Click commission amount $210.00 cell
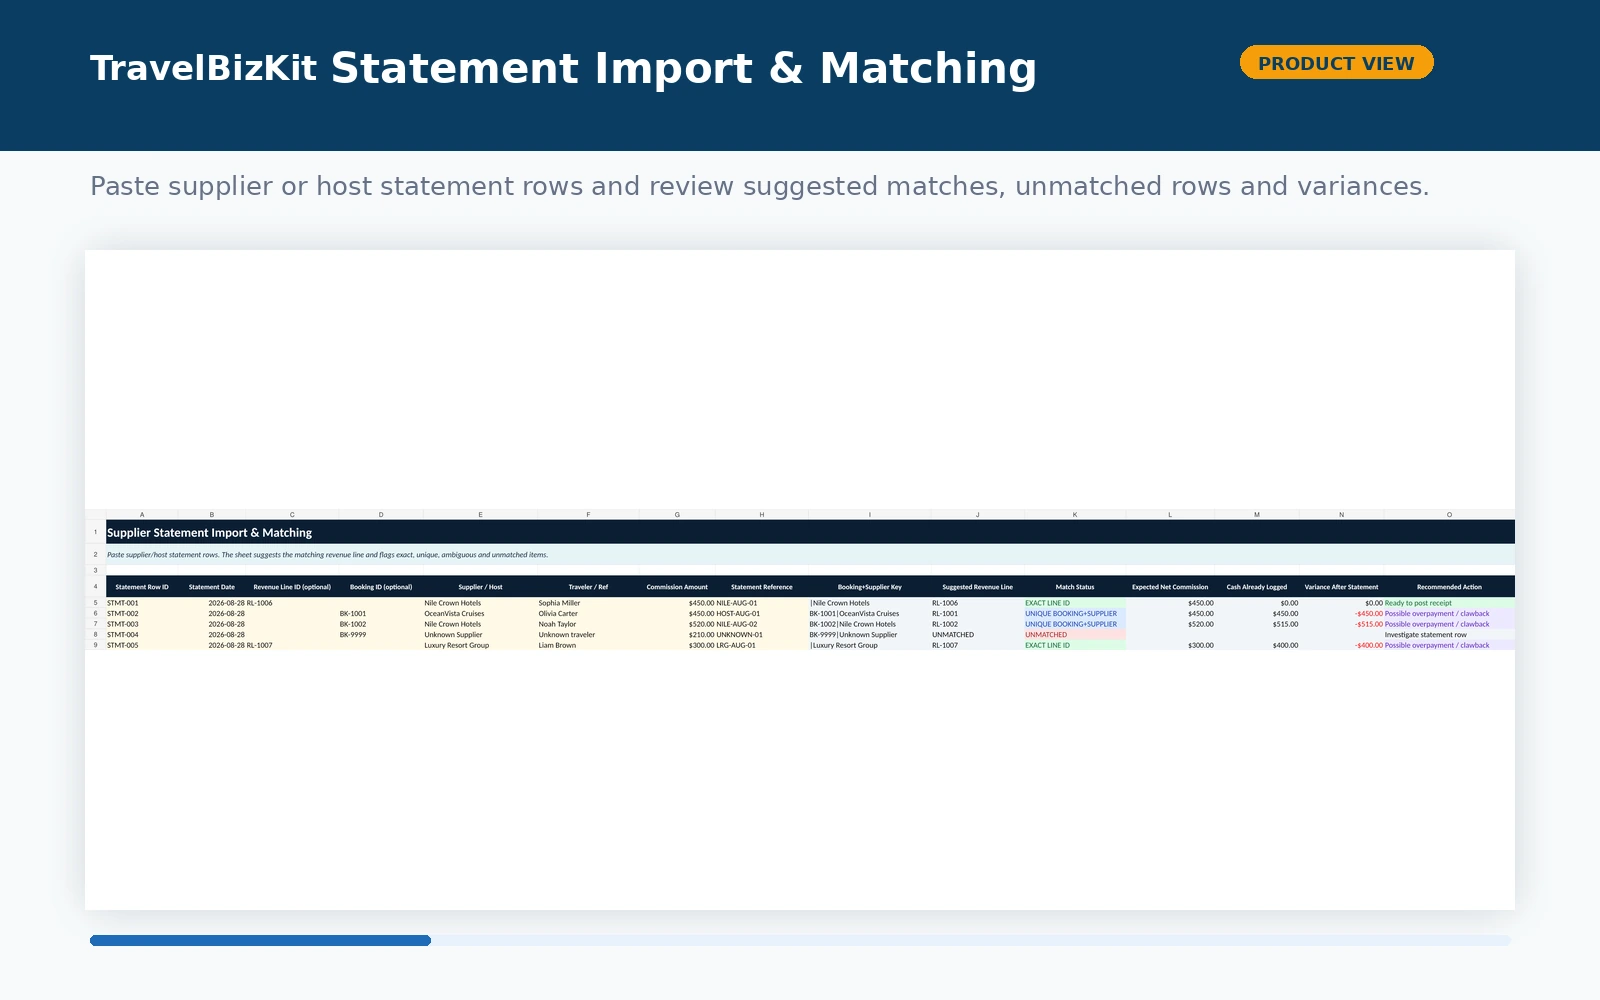Screen dimensions: 1600x1000 pyautogui.click(x=677, y=635)
